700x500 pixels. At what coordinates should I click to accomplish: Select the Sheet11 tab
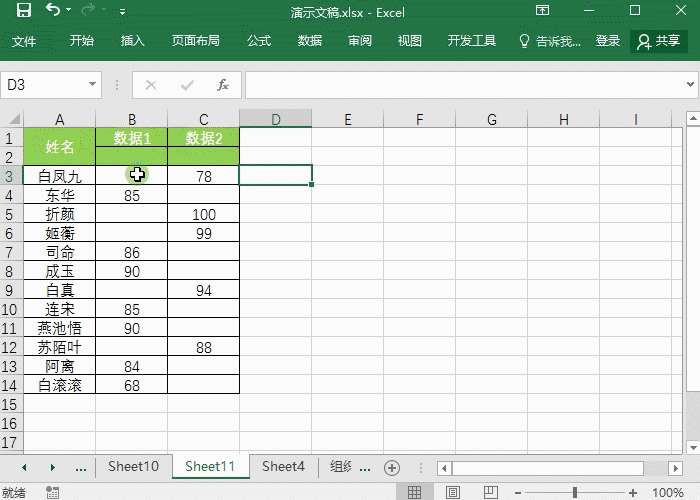tap(210, 467)
